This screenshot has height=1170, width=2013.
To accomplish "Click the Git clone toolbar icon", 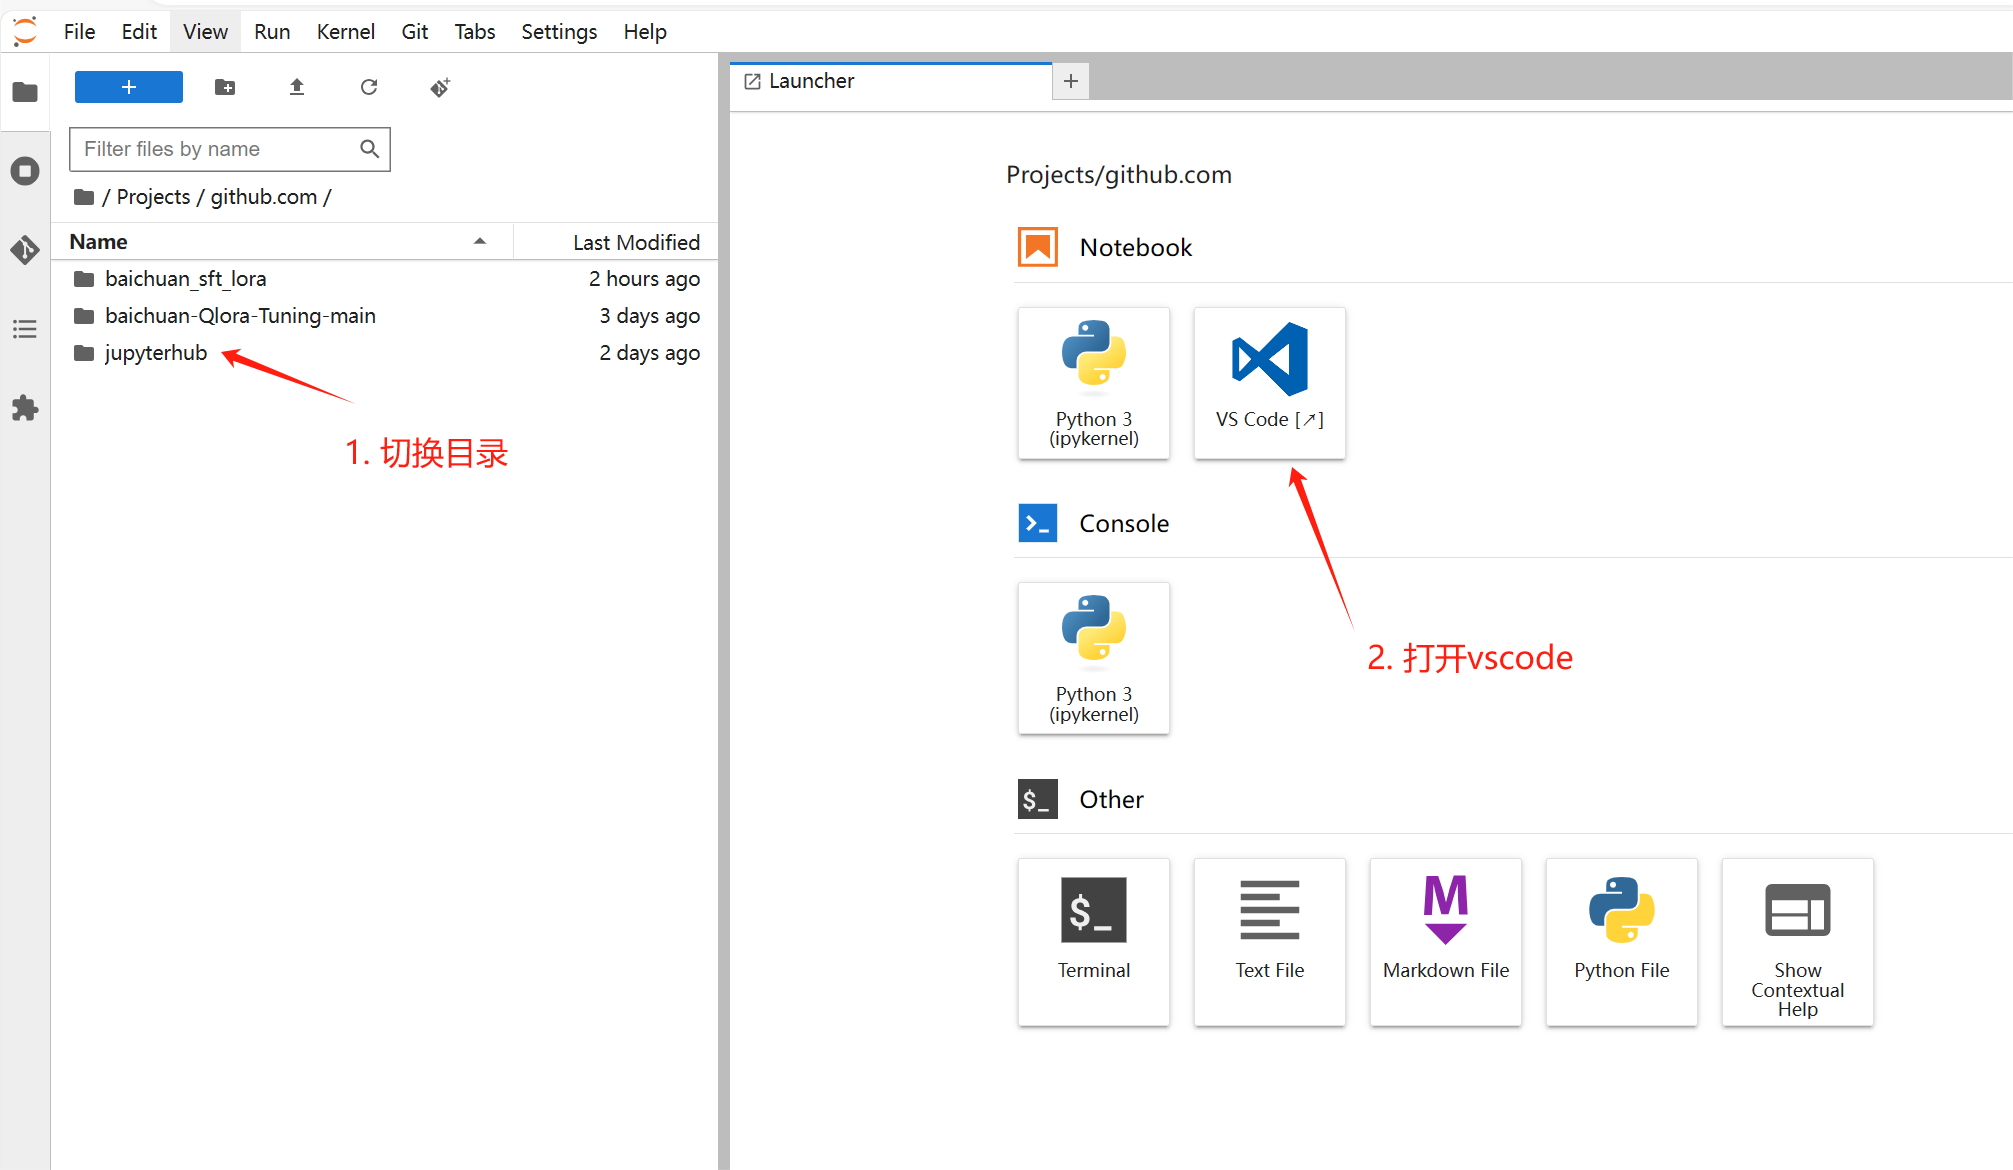I will pos(440,88).
